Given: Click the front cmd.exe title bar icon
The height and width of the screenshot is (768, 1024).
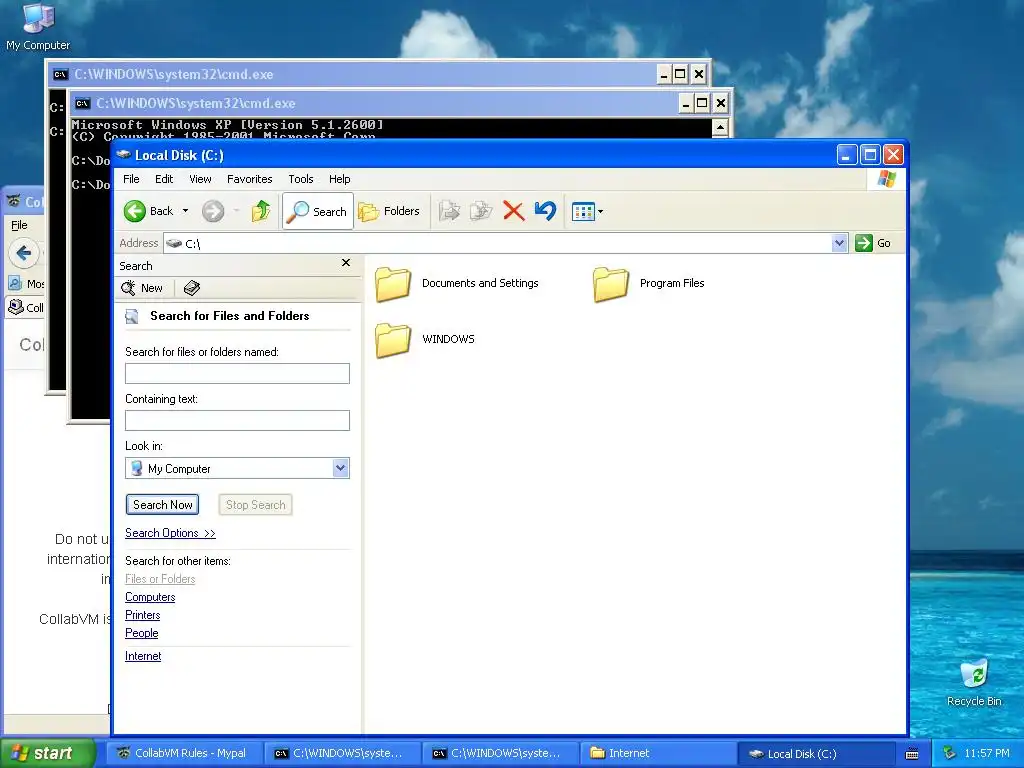Looking at the screenshot, I should click(82, 103).
